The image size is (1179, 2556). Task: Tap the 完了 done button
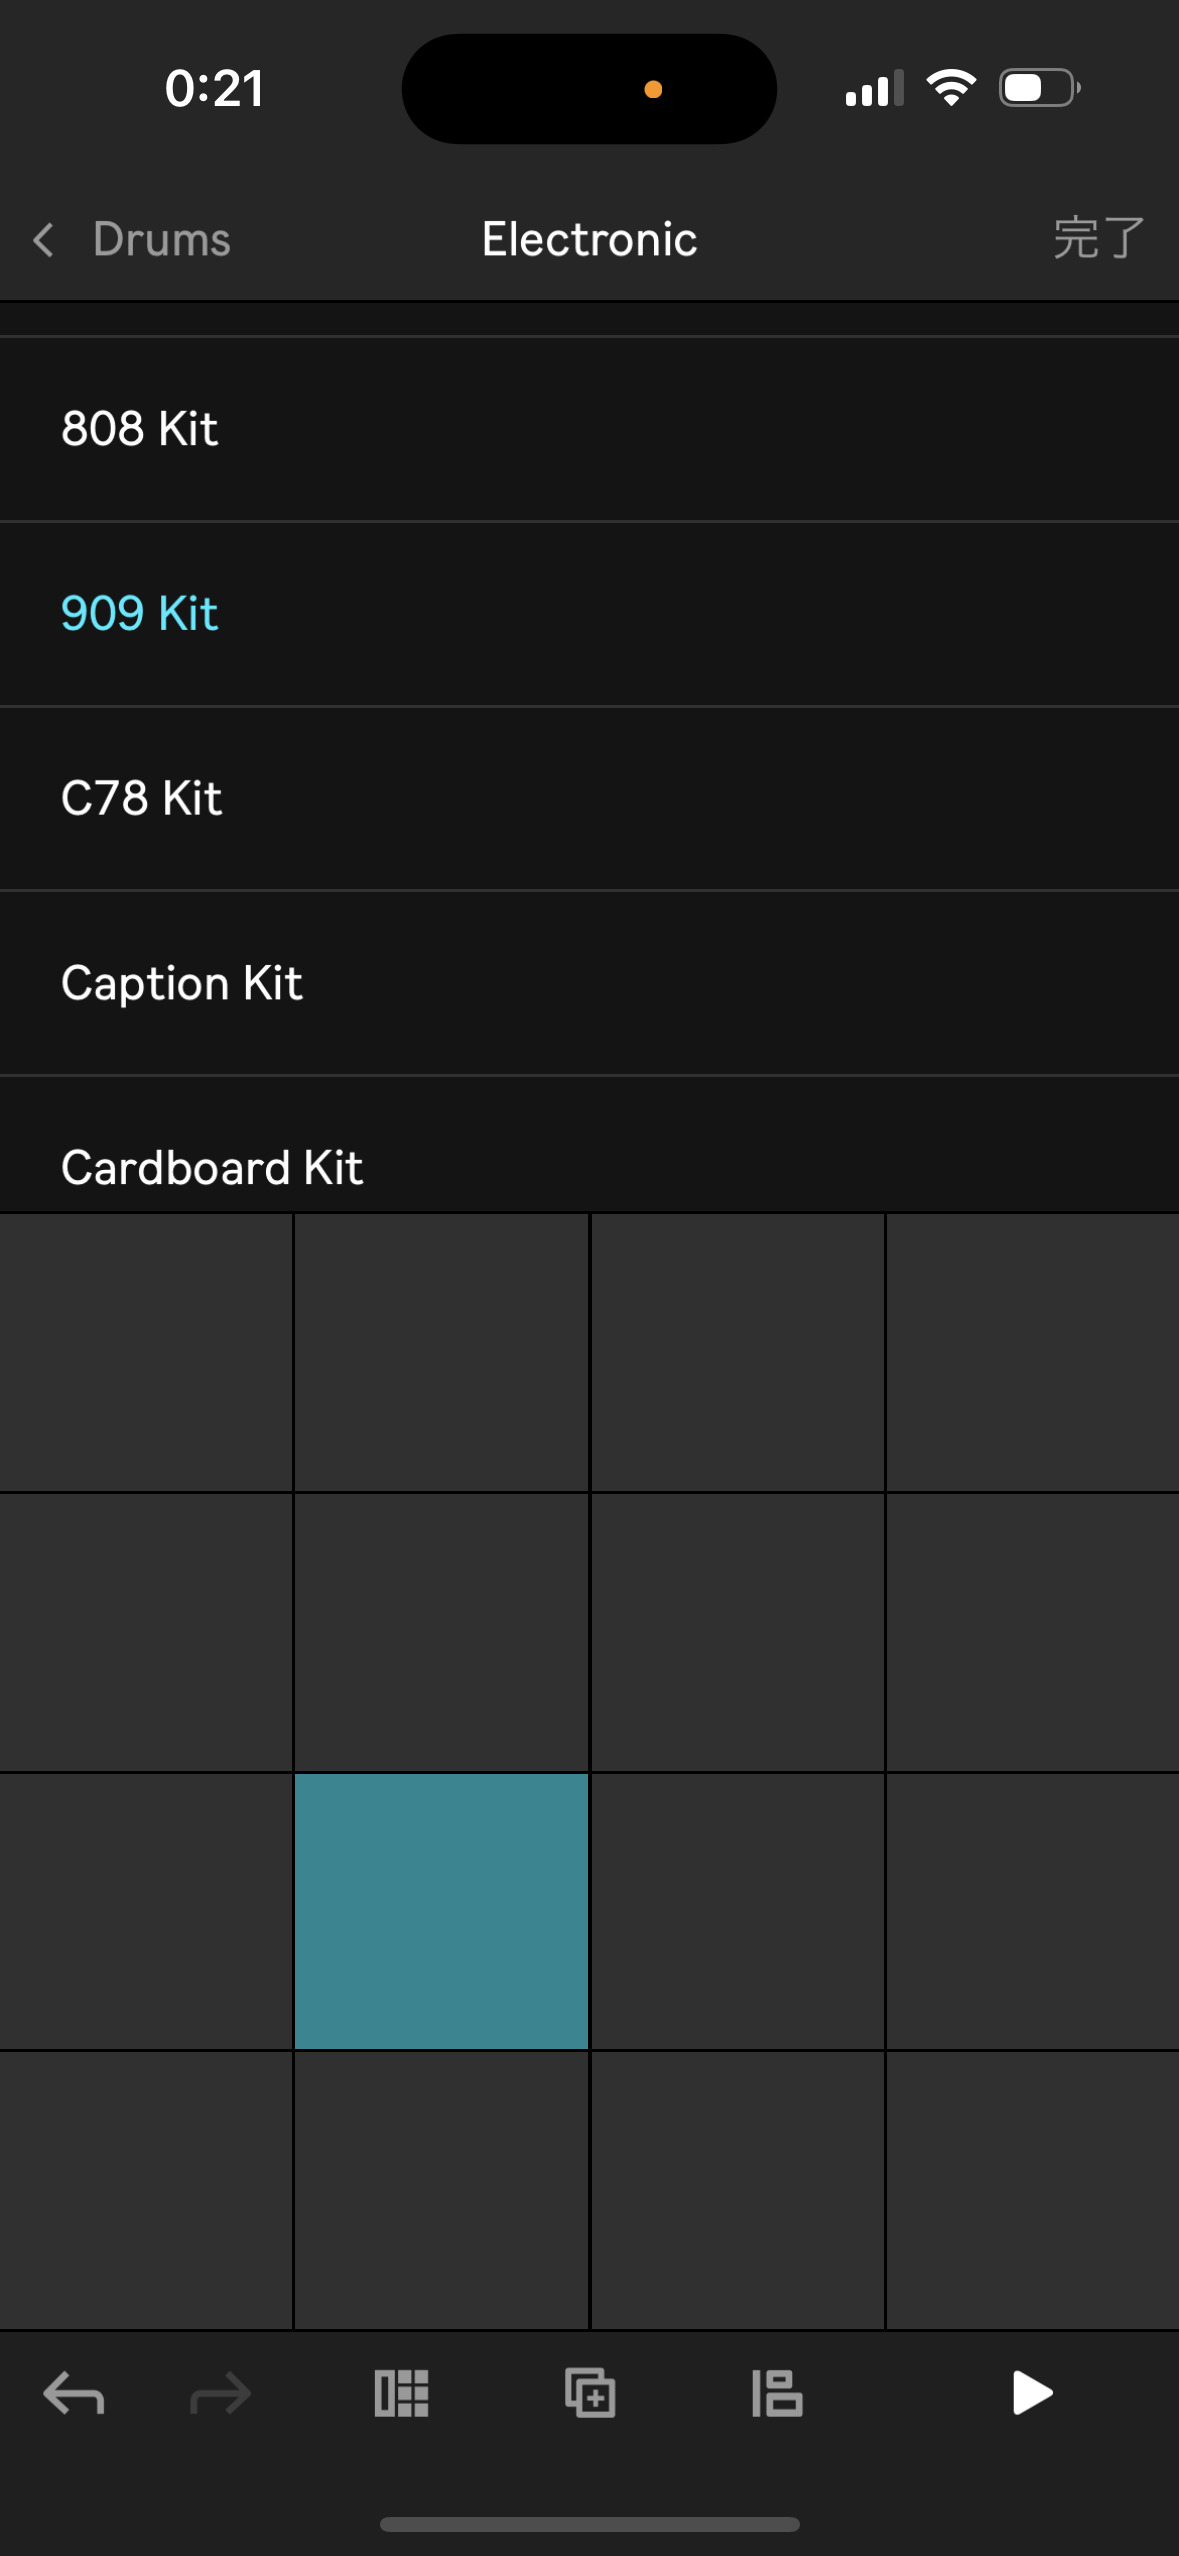coord(1098,239)
